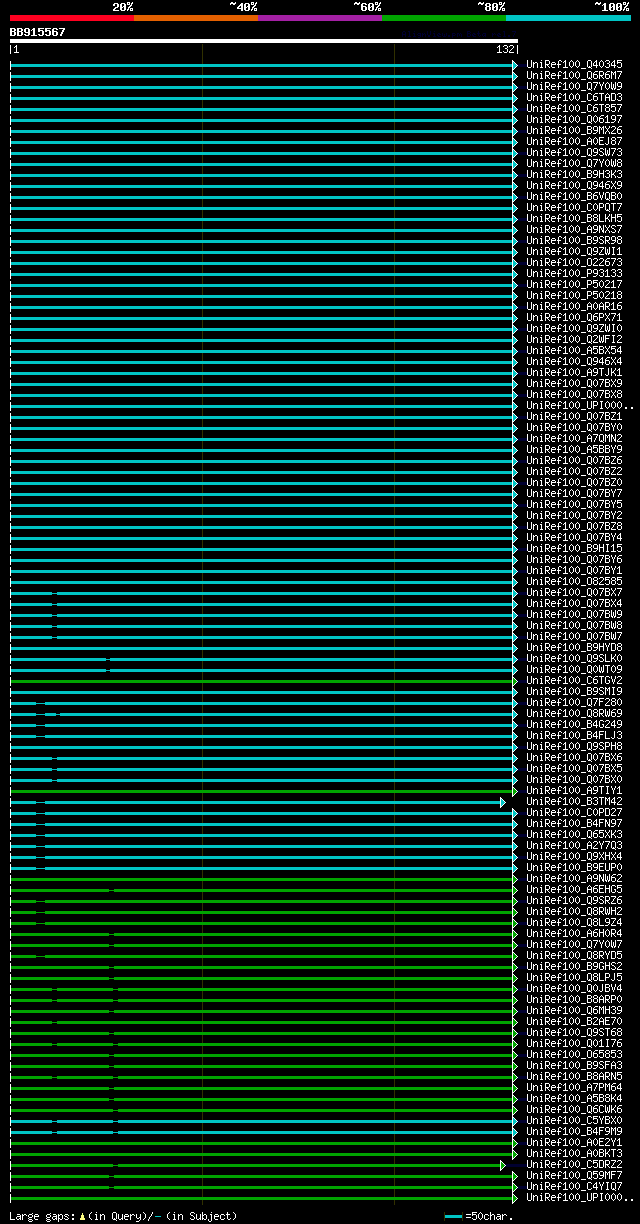Screen dimensions: 640x1224
Task: Select the UniRef100_A2Y7Q3 label
Action: 575,845
